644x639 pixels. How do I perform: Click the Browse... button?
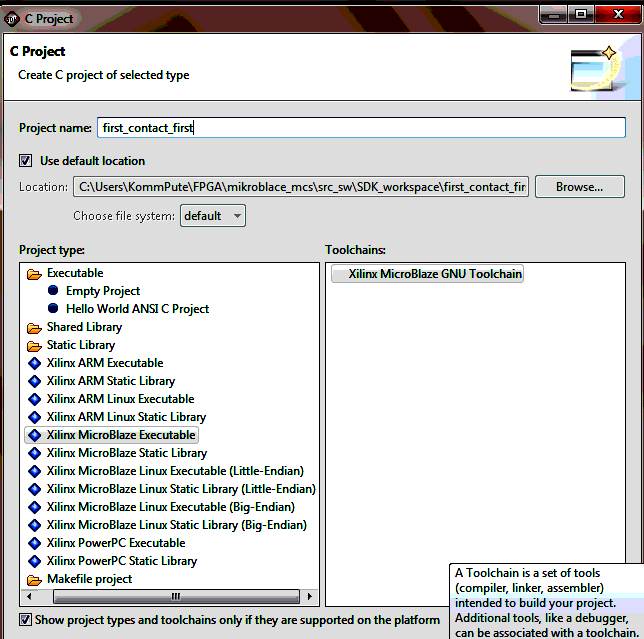point(580,187)
